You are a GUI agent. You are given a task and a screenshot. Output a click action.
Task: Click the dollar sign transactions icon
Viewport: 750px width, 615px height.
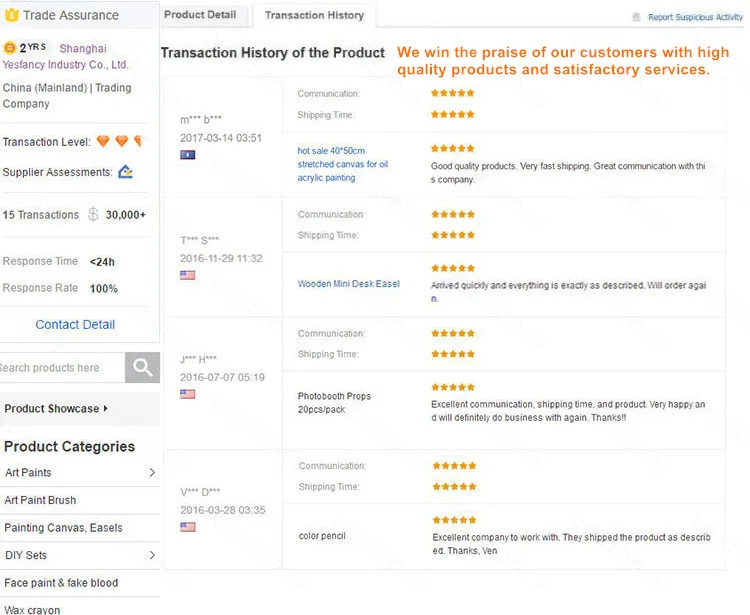[x=93, y=214]
